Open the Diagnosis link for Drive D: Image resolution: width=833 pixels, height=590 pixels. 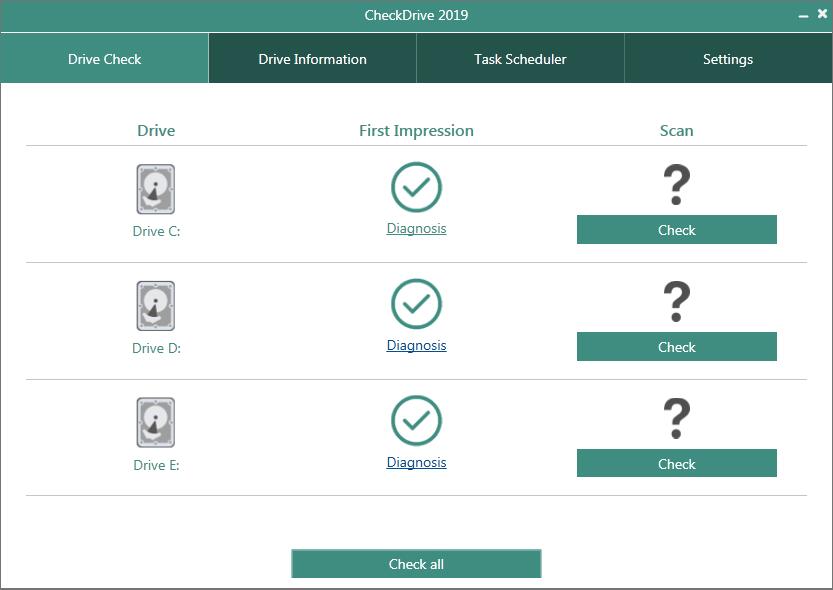click(416, 346)
